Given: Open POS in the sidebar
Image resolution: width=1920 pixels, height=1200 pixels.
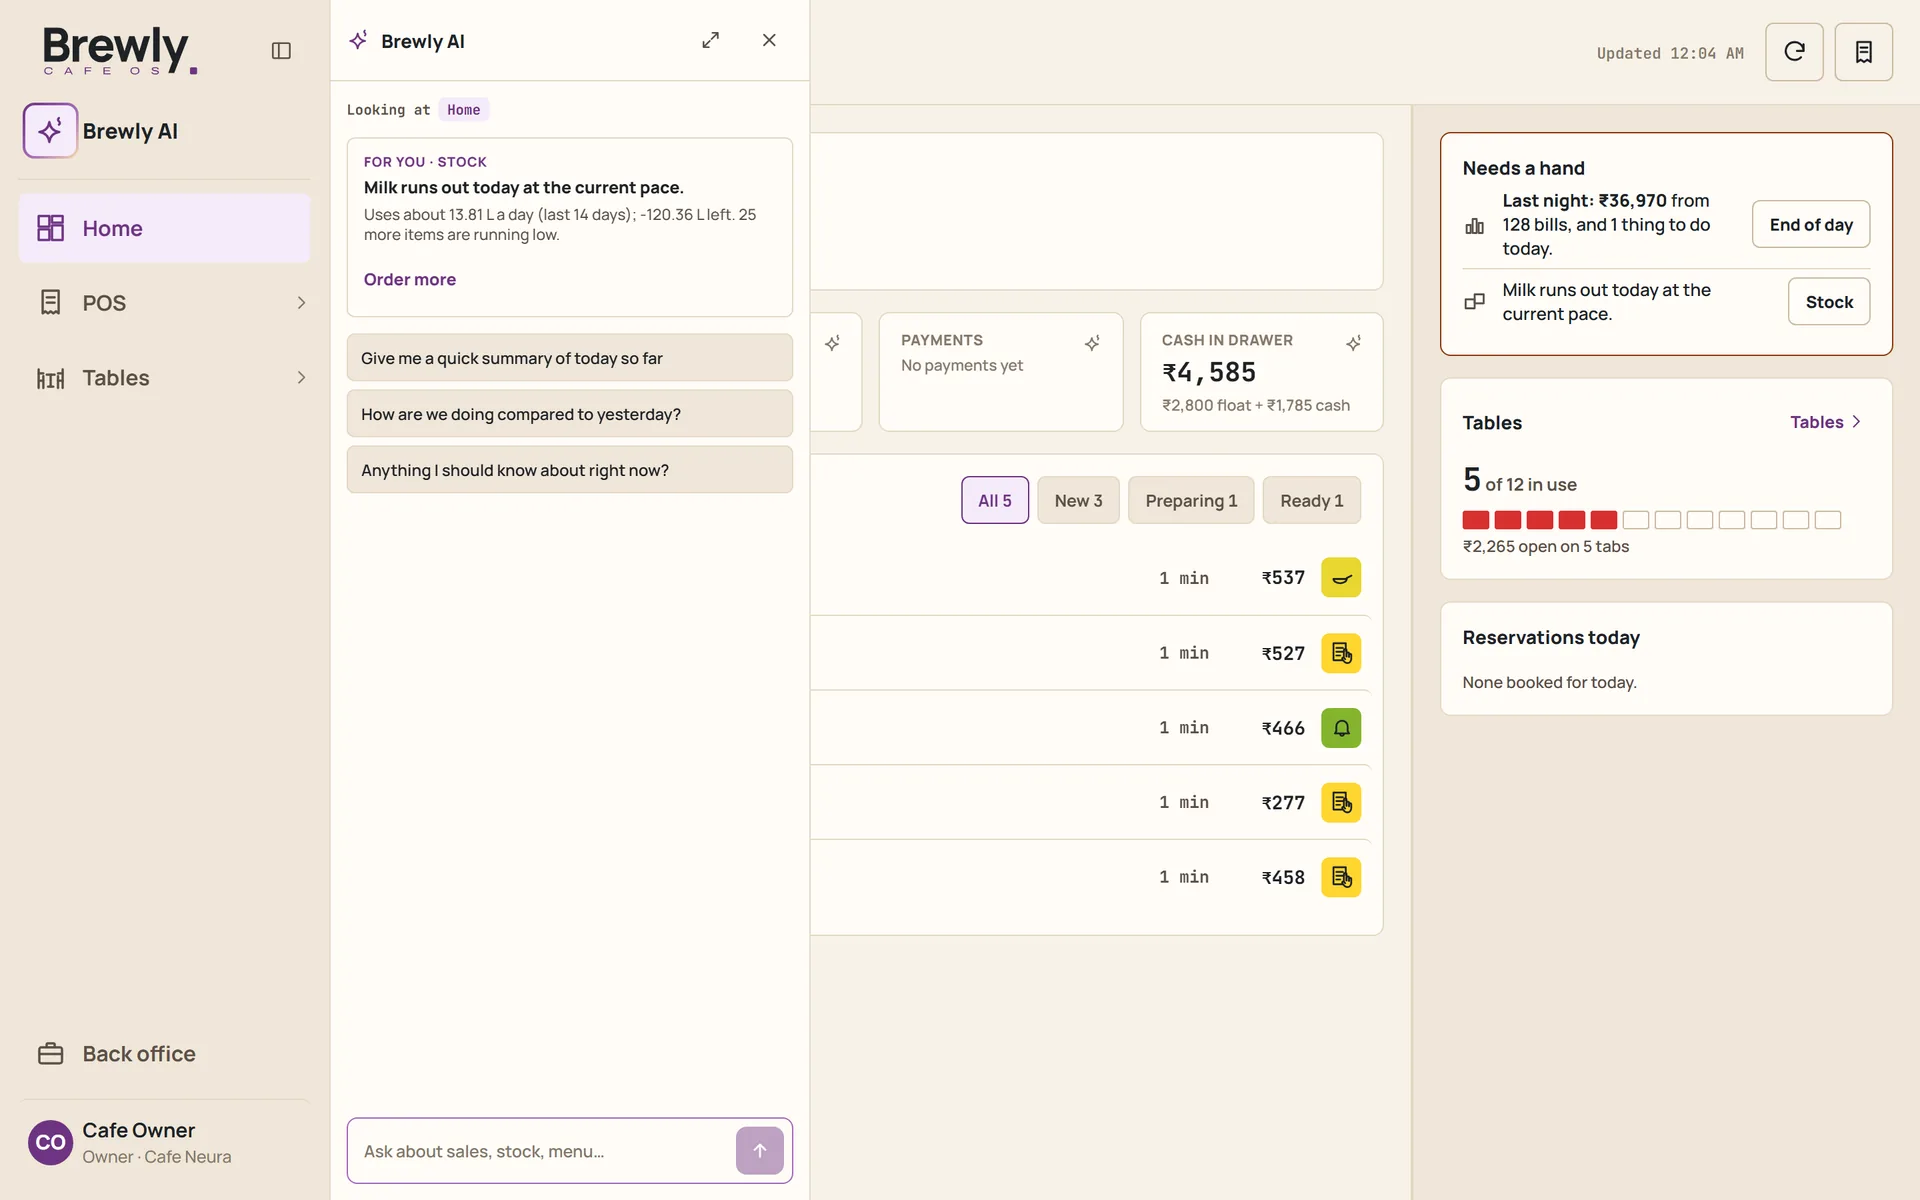Looking at the screenshot, I should [x=164, y=303].
